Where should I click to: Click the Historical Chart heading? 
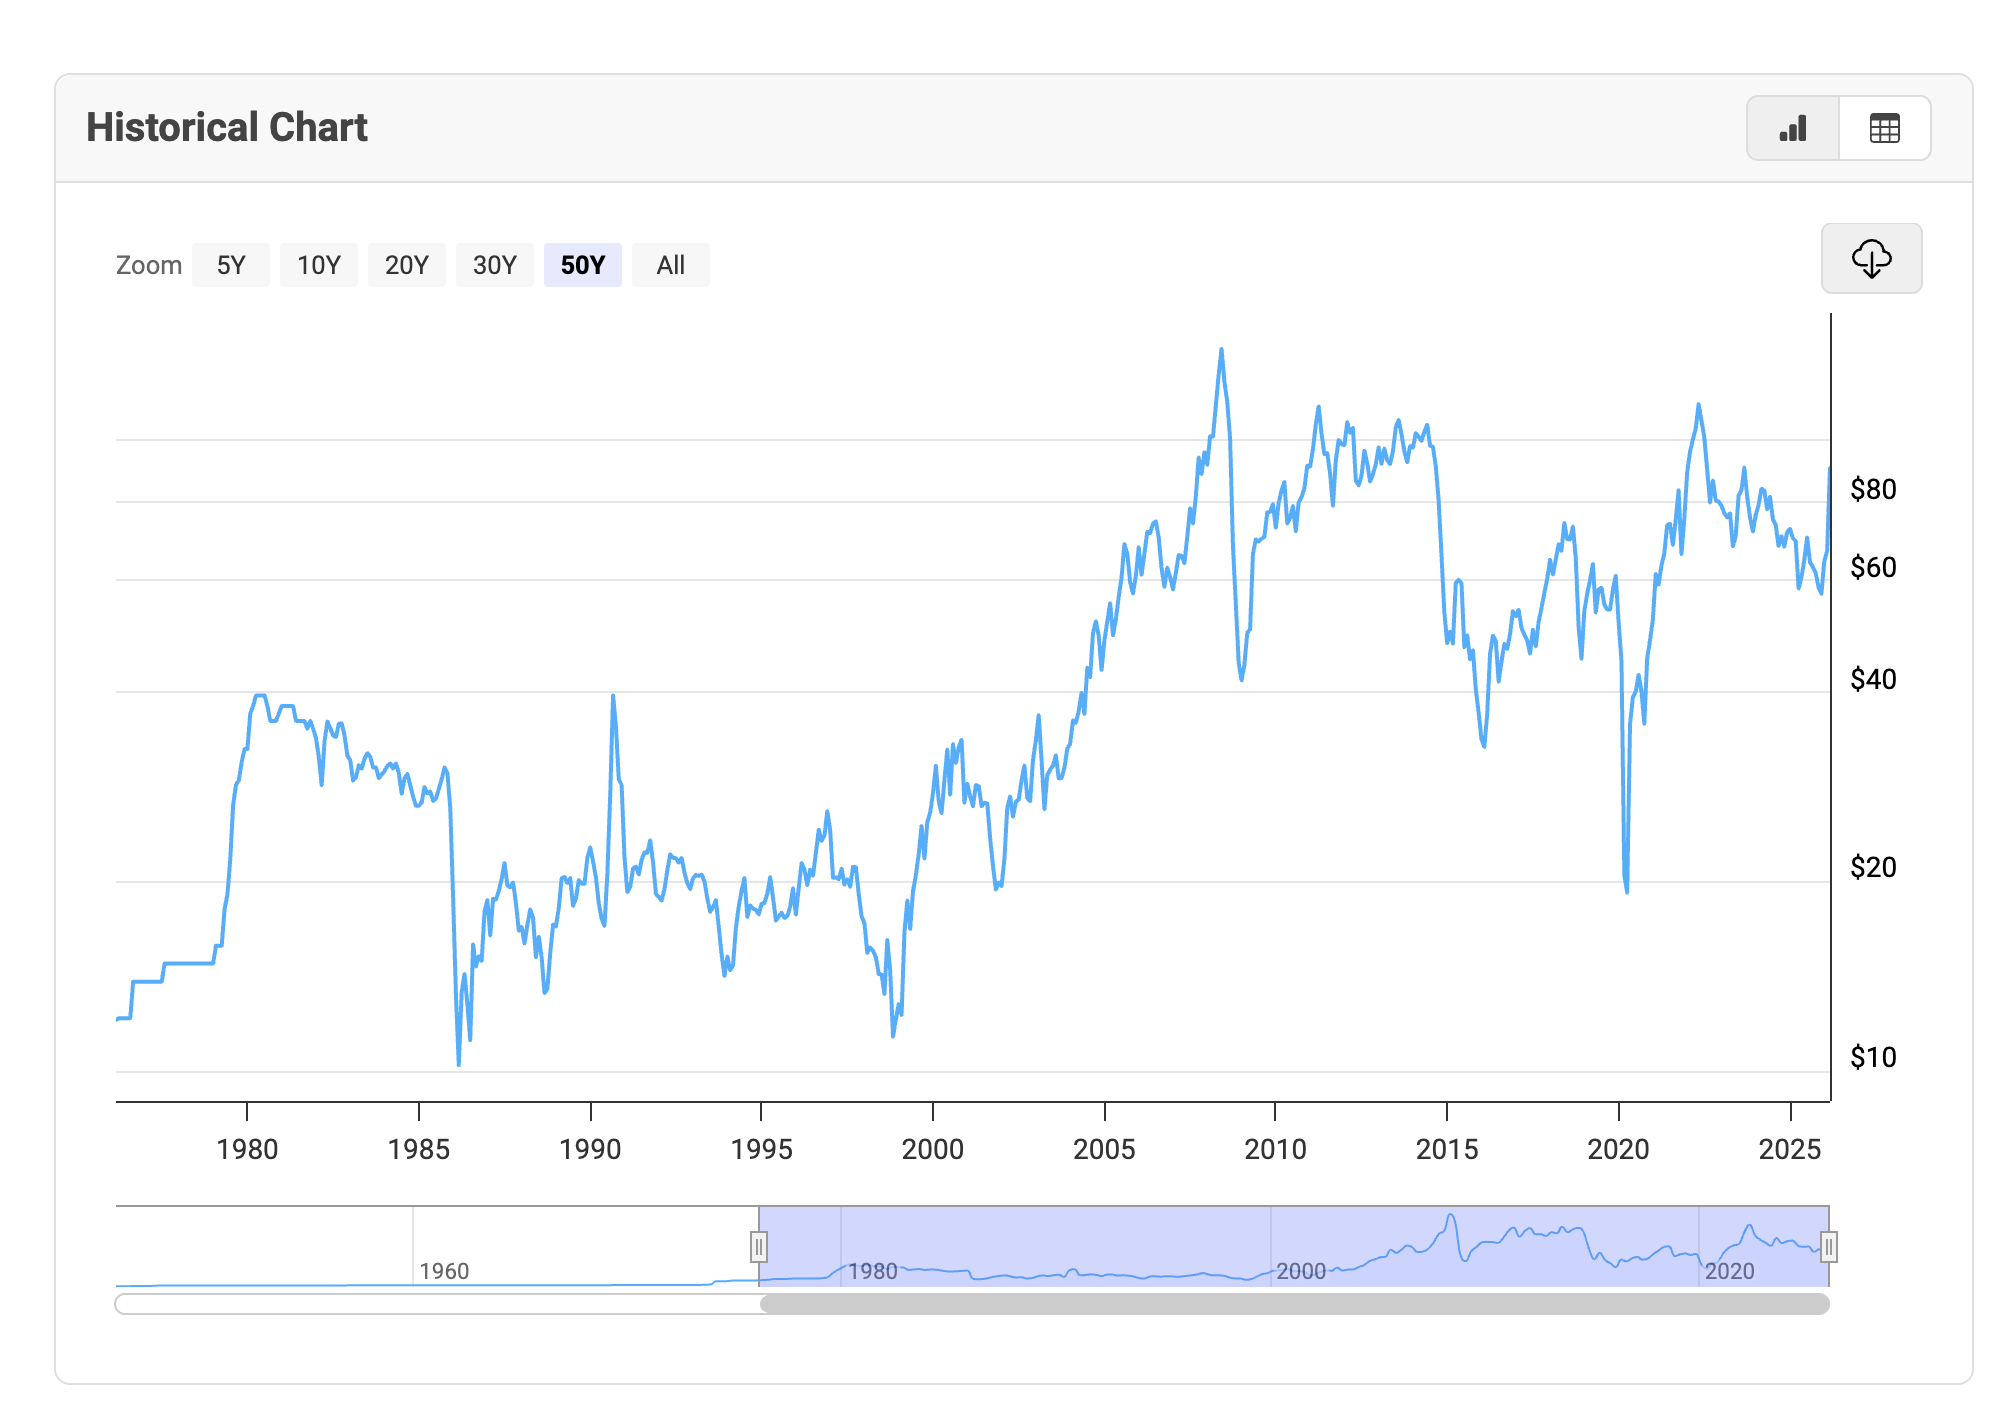227,128
